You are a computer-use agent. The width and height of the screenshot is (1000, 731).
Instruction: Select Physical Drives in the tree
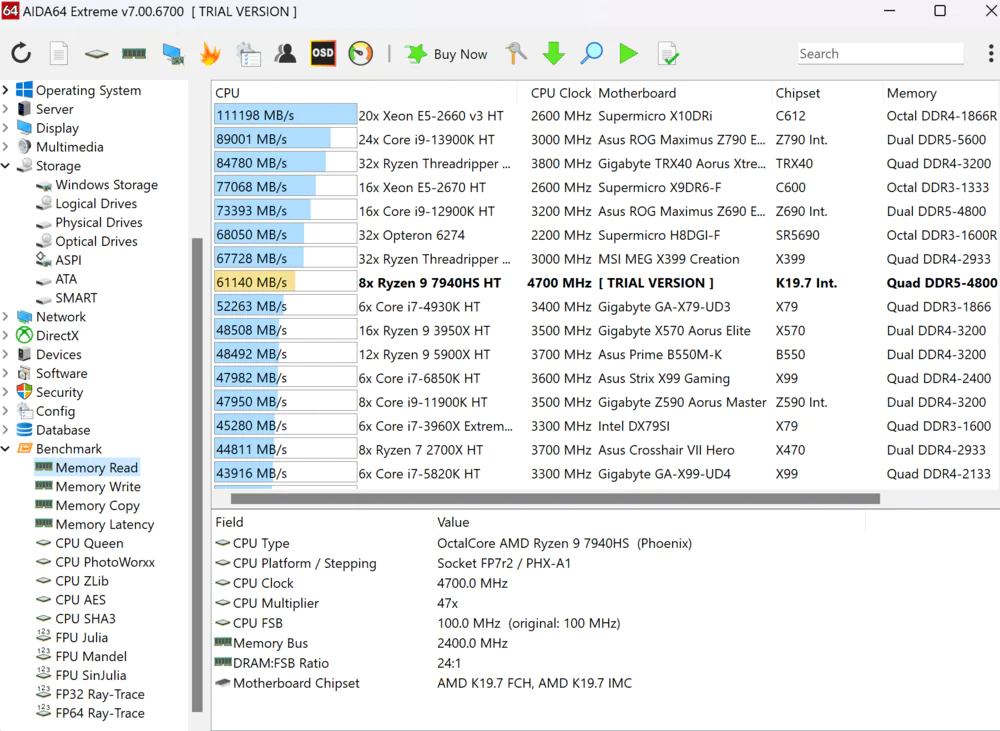(x=89, y=222)
